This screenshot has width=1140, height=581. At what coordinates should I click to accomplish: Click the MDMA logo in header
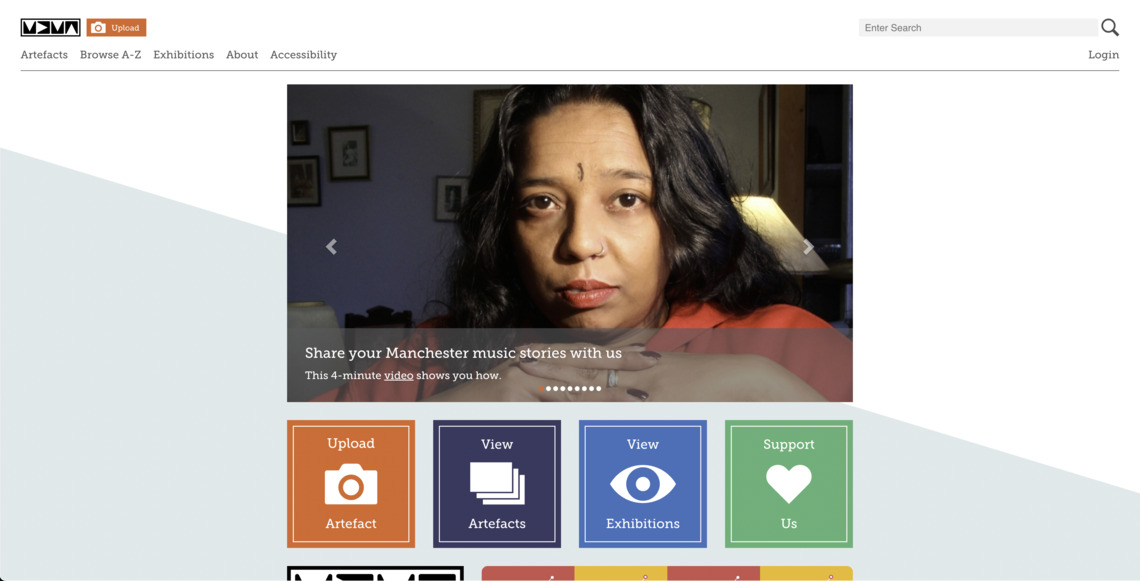[x=50, y=28]
